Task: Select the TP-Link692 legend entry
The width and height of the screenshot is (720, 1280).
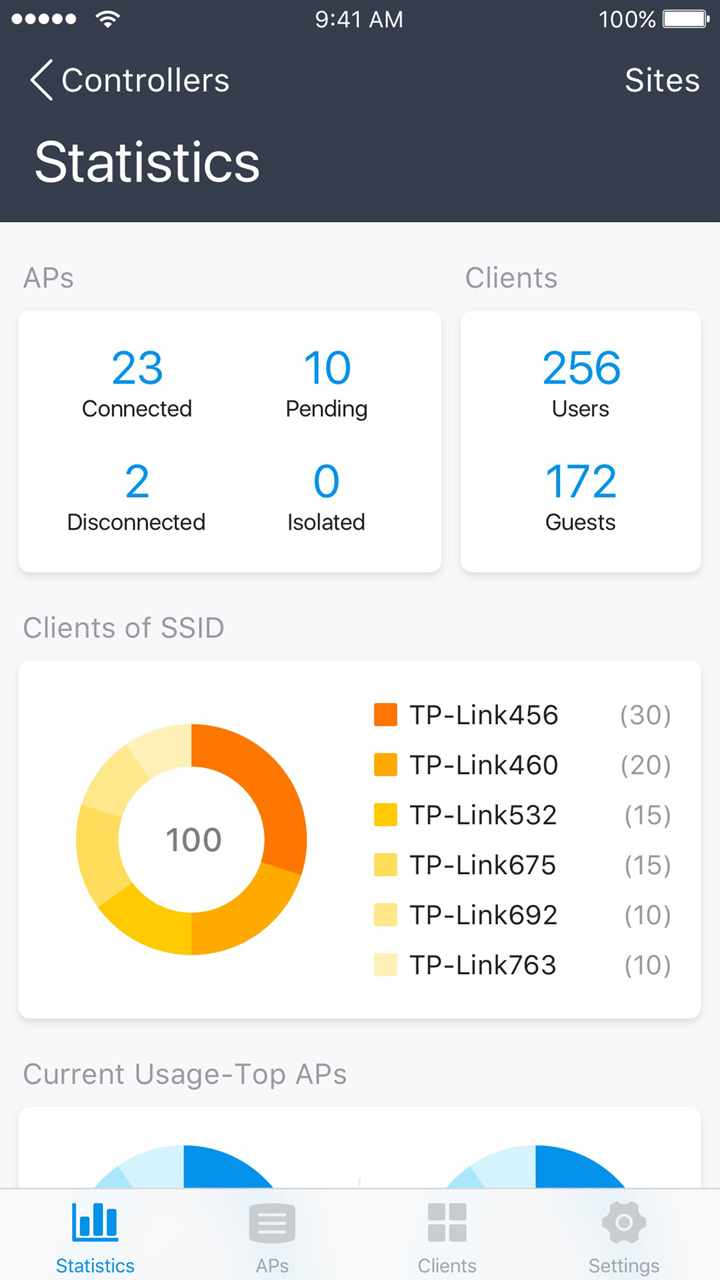Action: (x=522, y=915)
